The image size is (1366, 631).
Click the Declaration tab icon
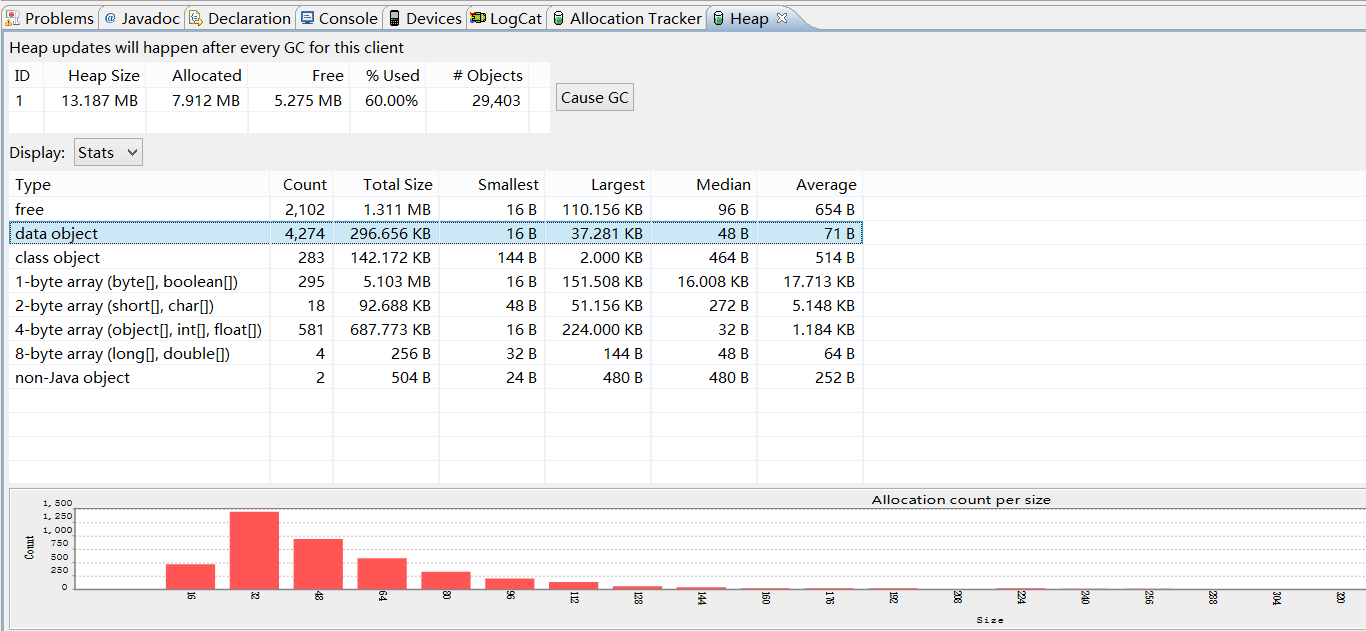pos(195,18)
